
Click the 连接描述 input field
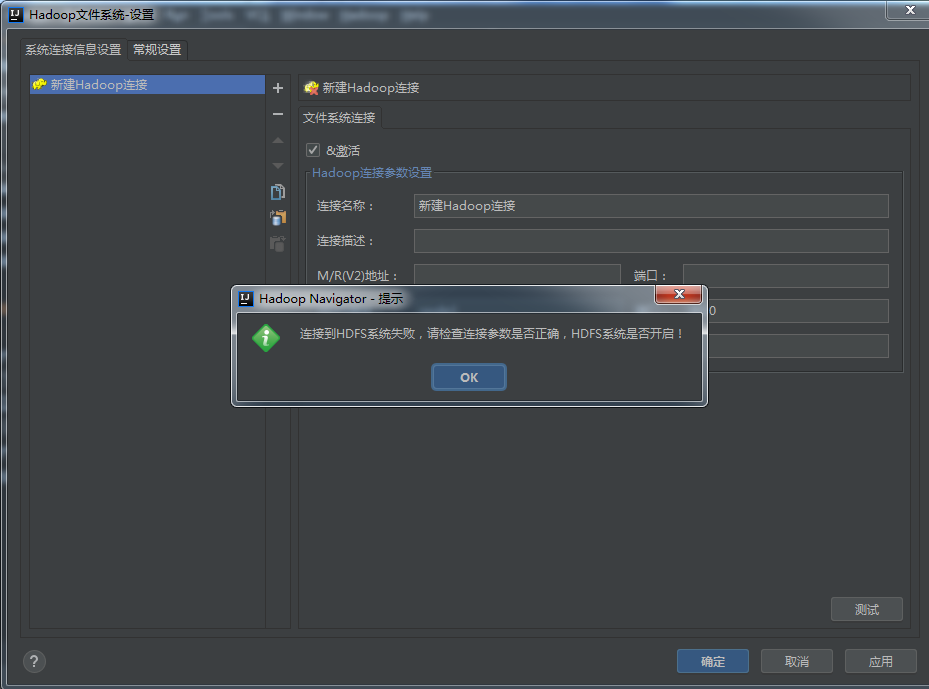point(651,241)
